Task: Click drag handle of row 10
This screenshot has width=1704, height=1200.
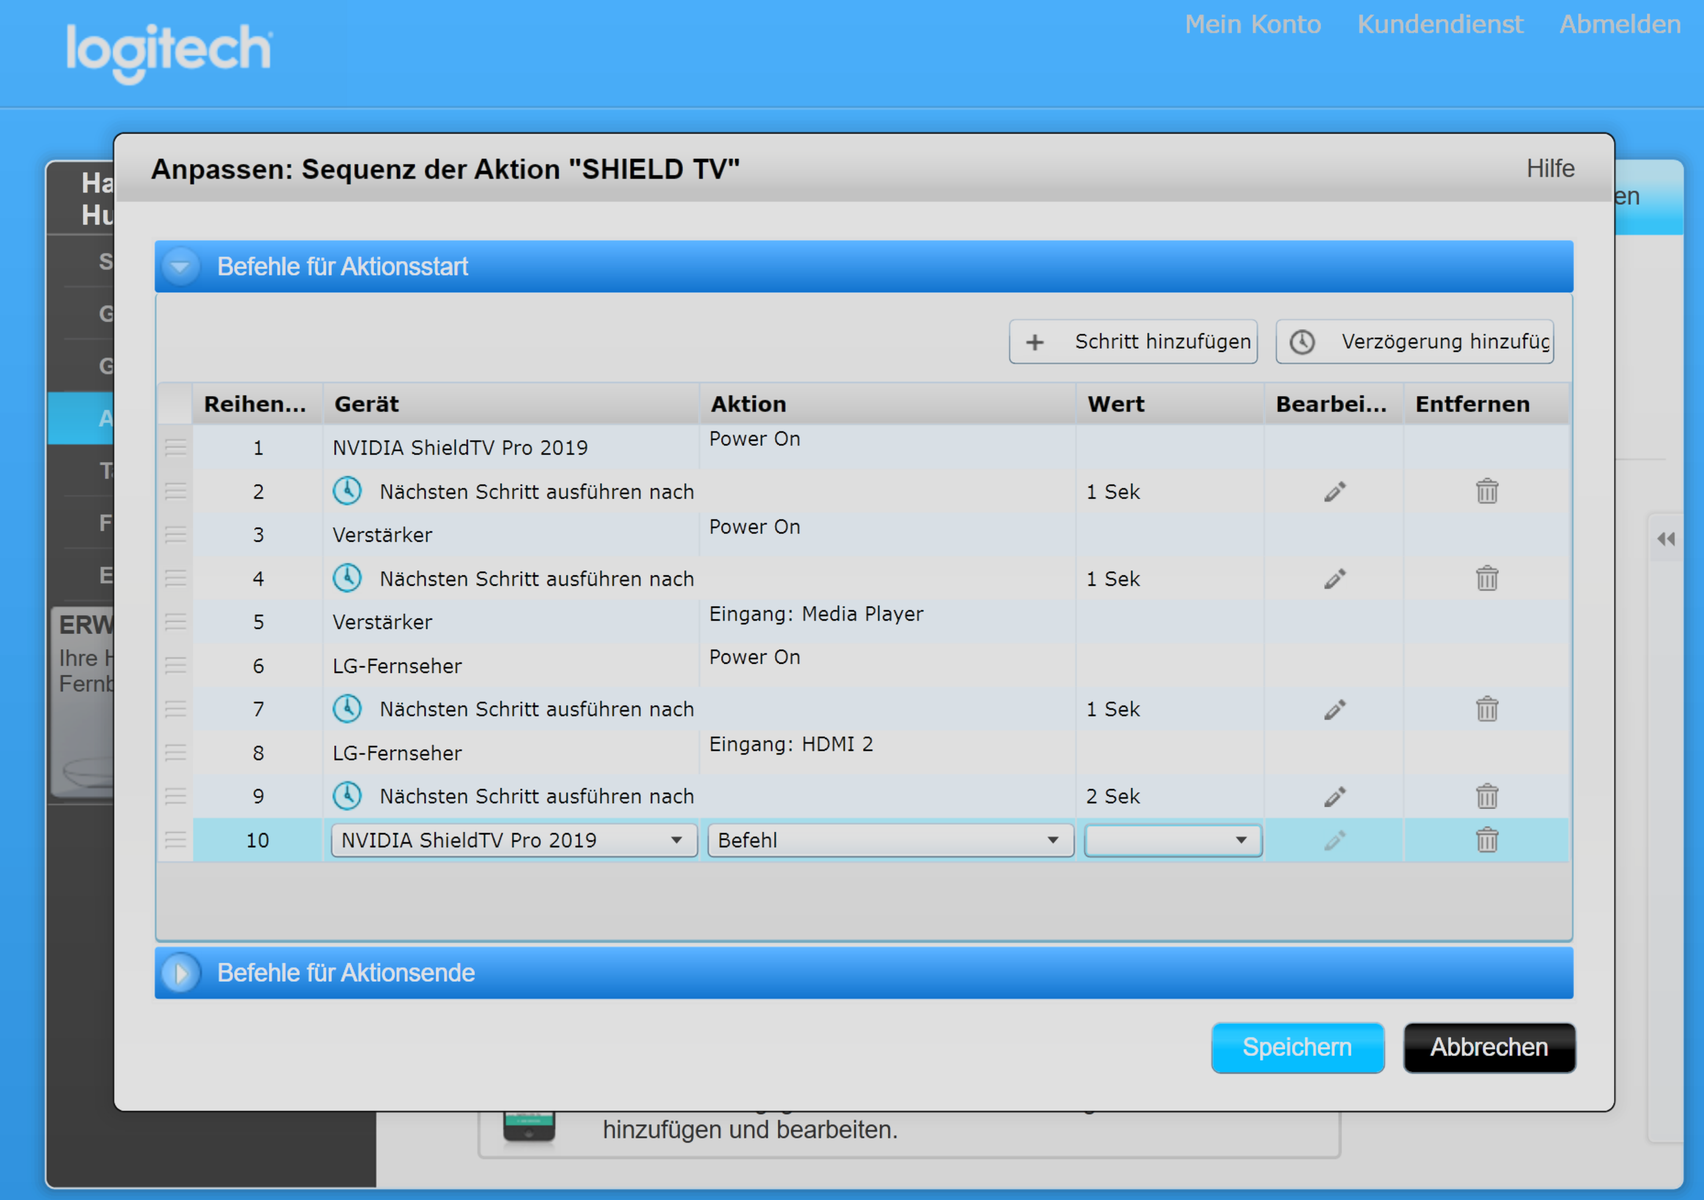Action: pyautogui.click(x=176, y=840)
